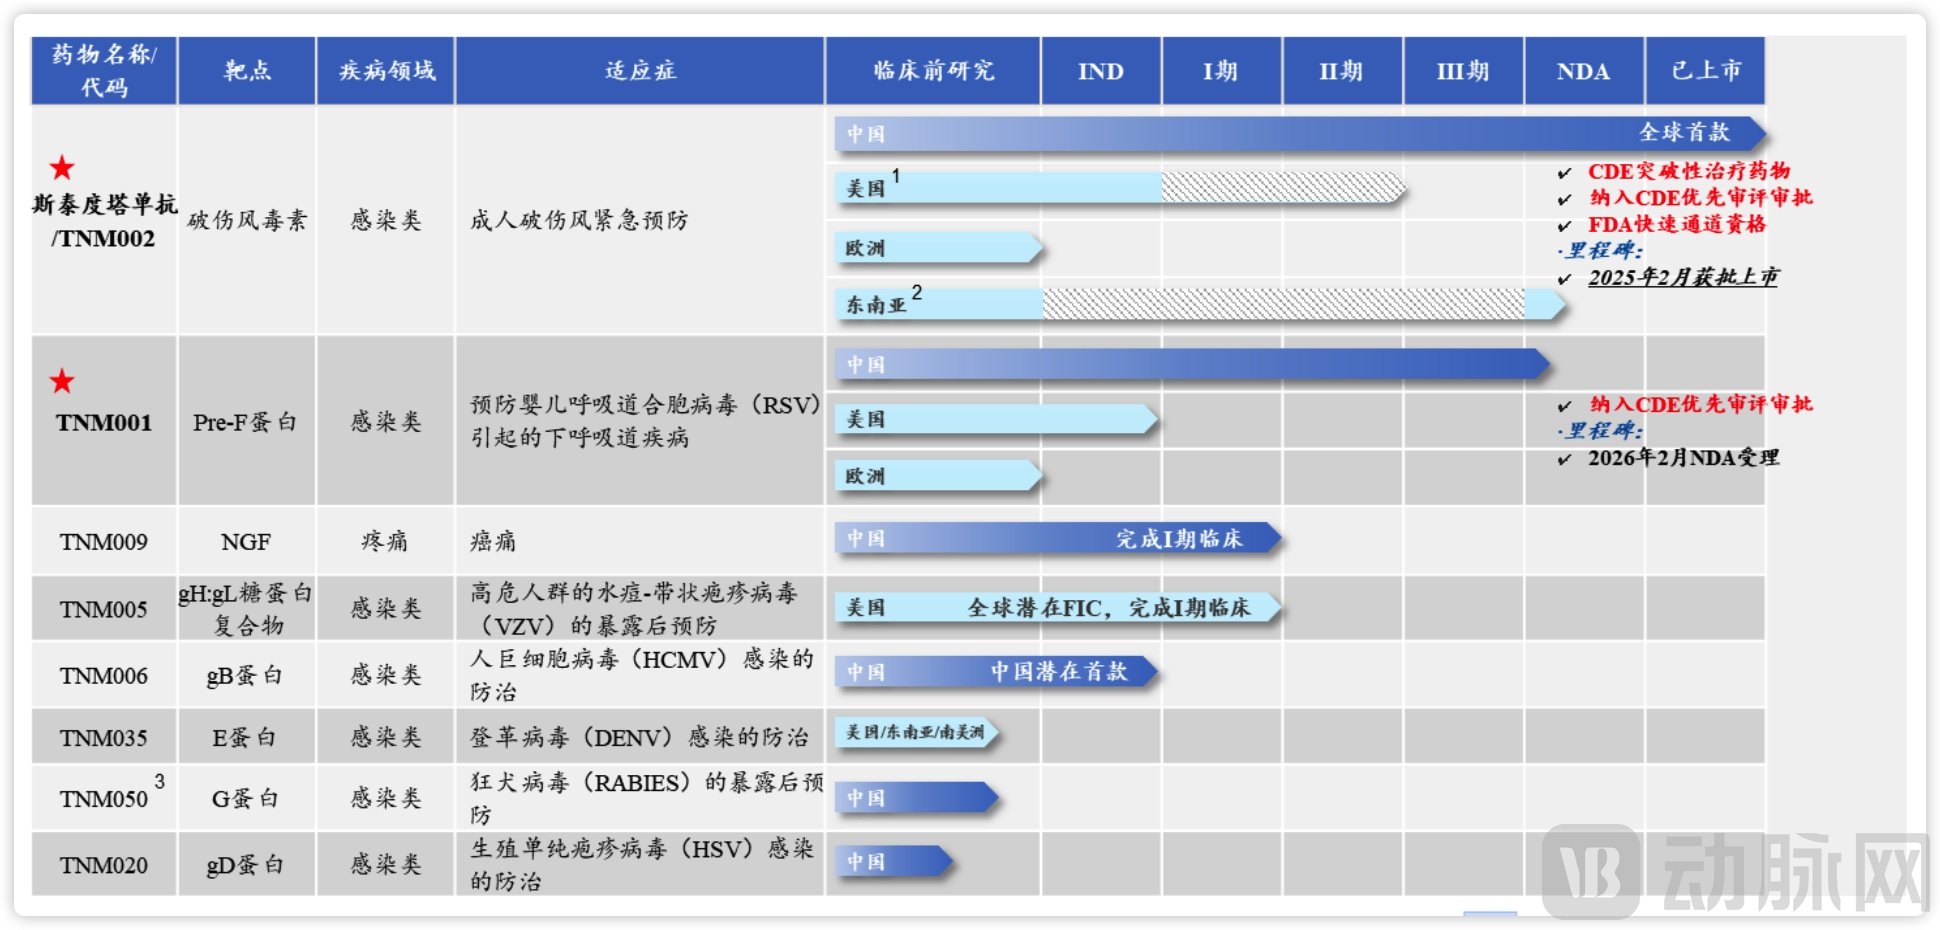The height and width of the screenshot is (930, 1940).
Task: Click the TNM020 drug code
Action: (x=104, y=865)
